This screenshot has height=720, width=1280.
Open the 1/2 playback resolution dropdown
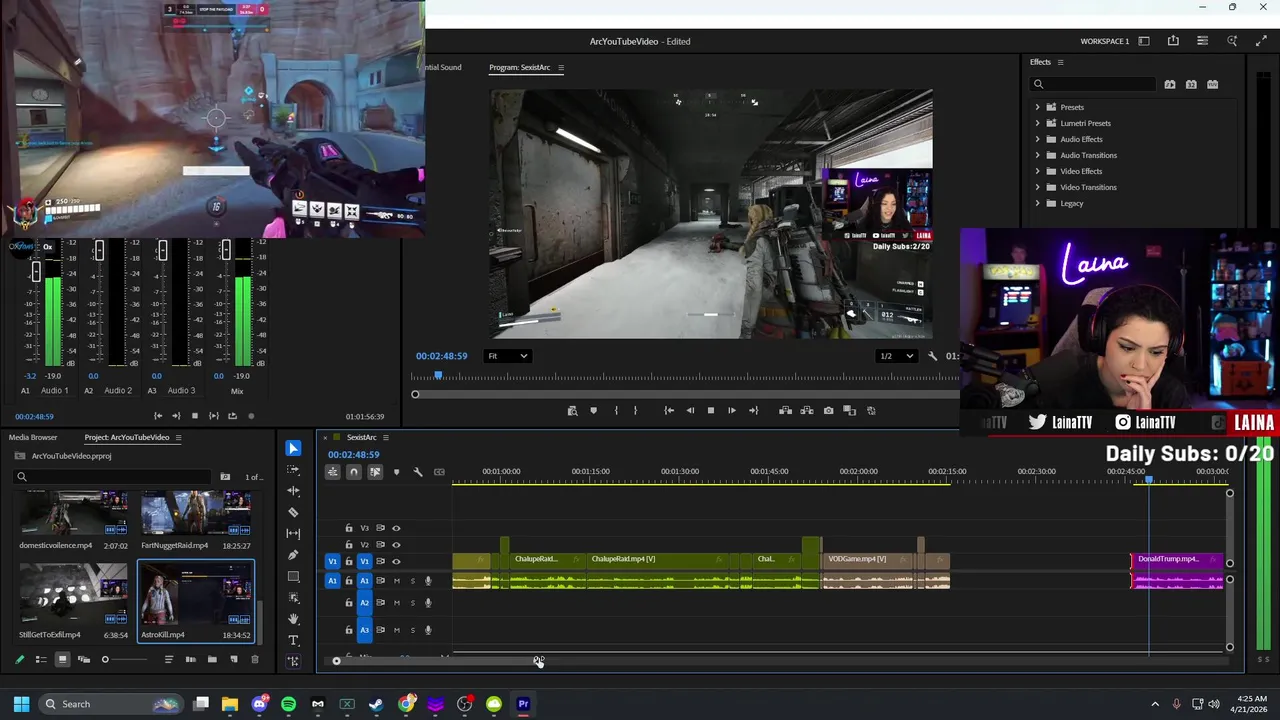pos(896,356)
